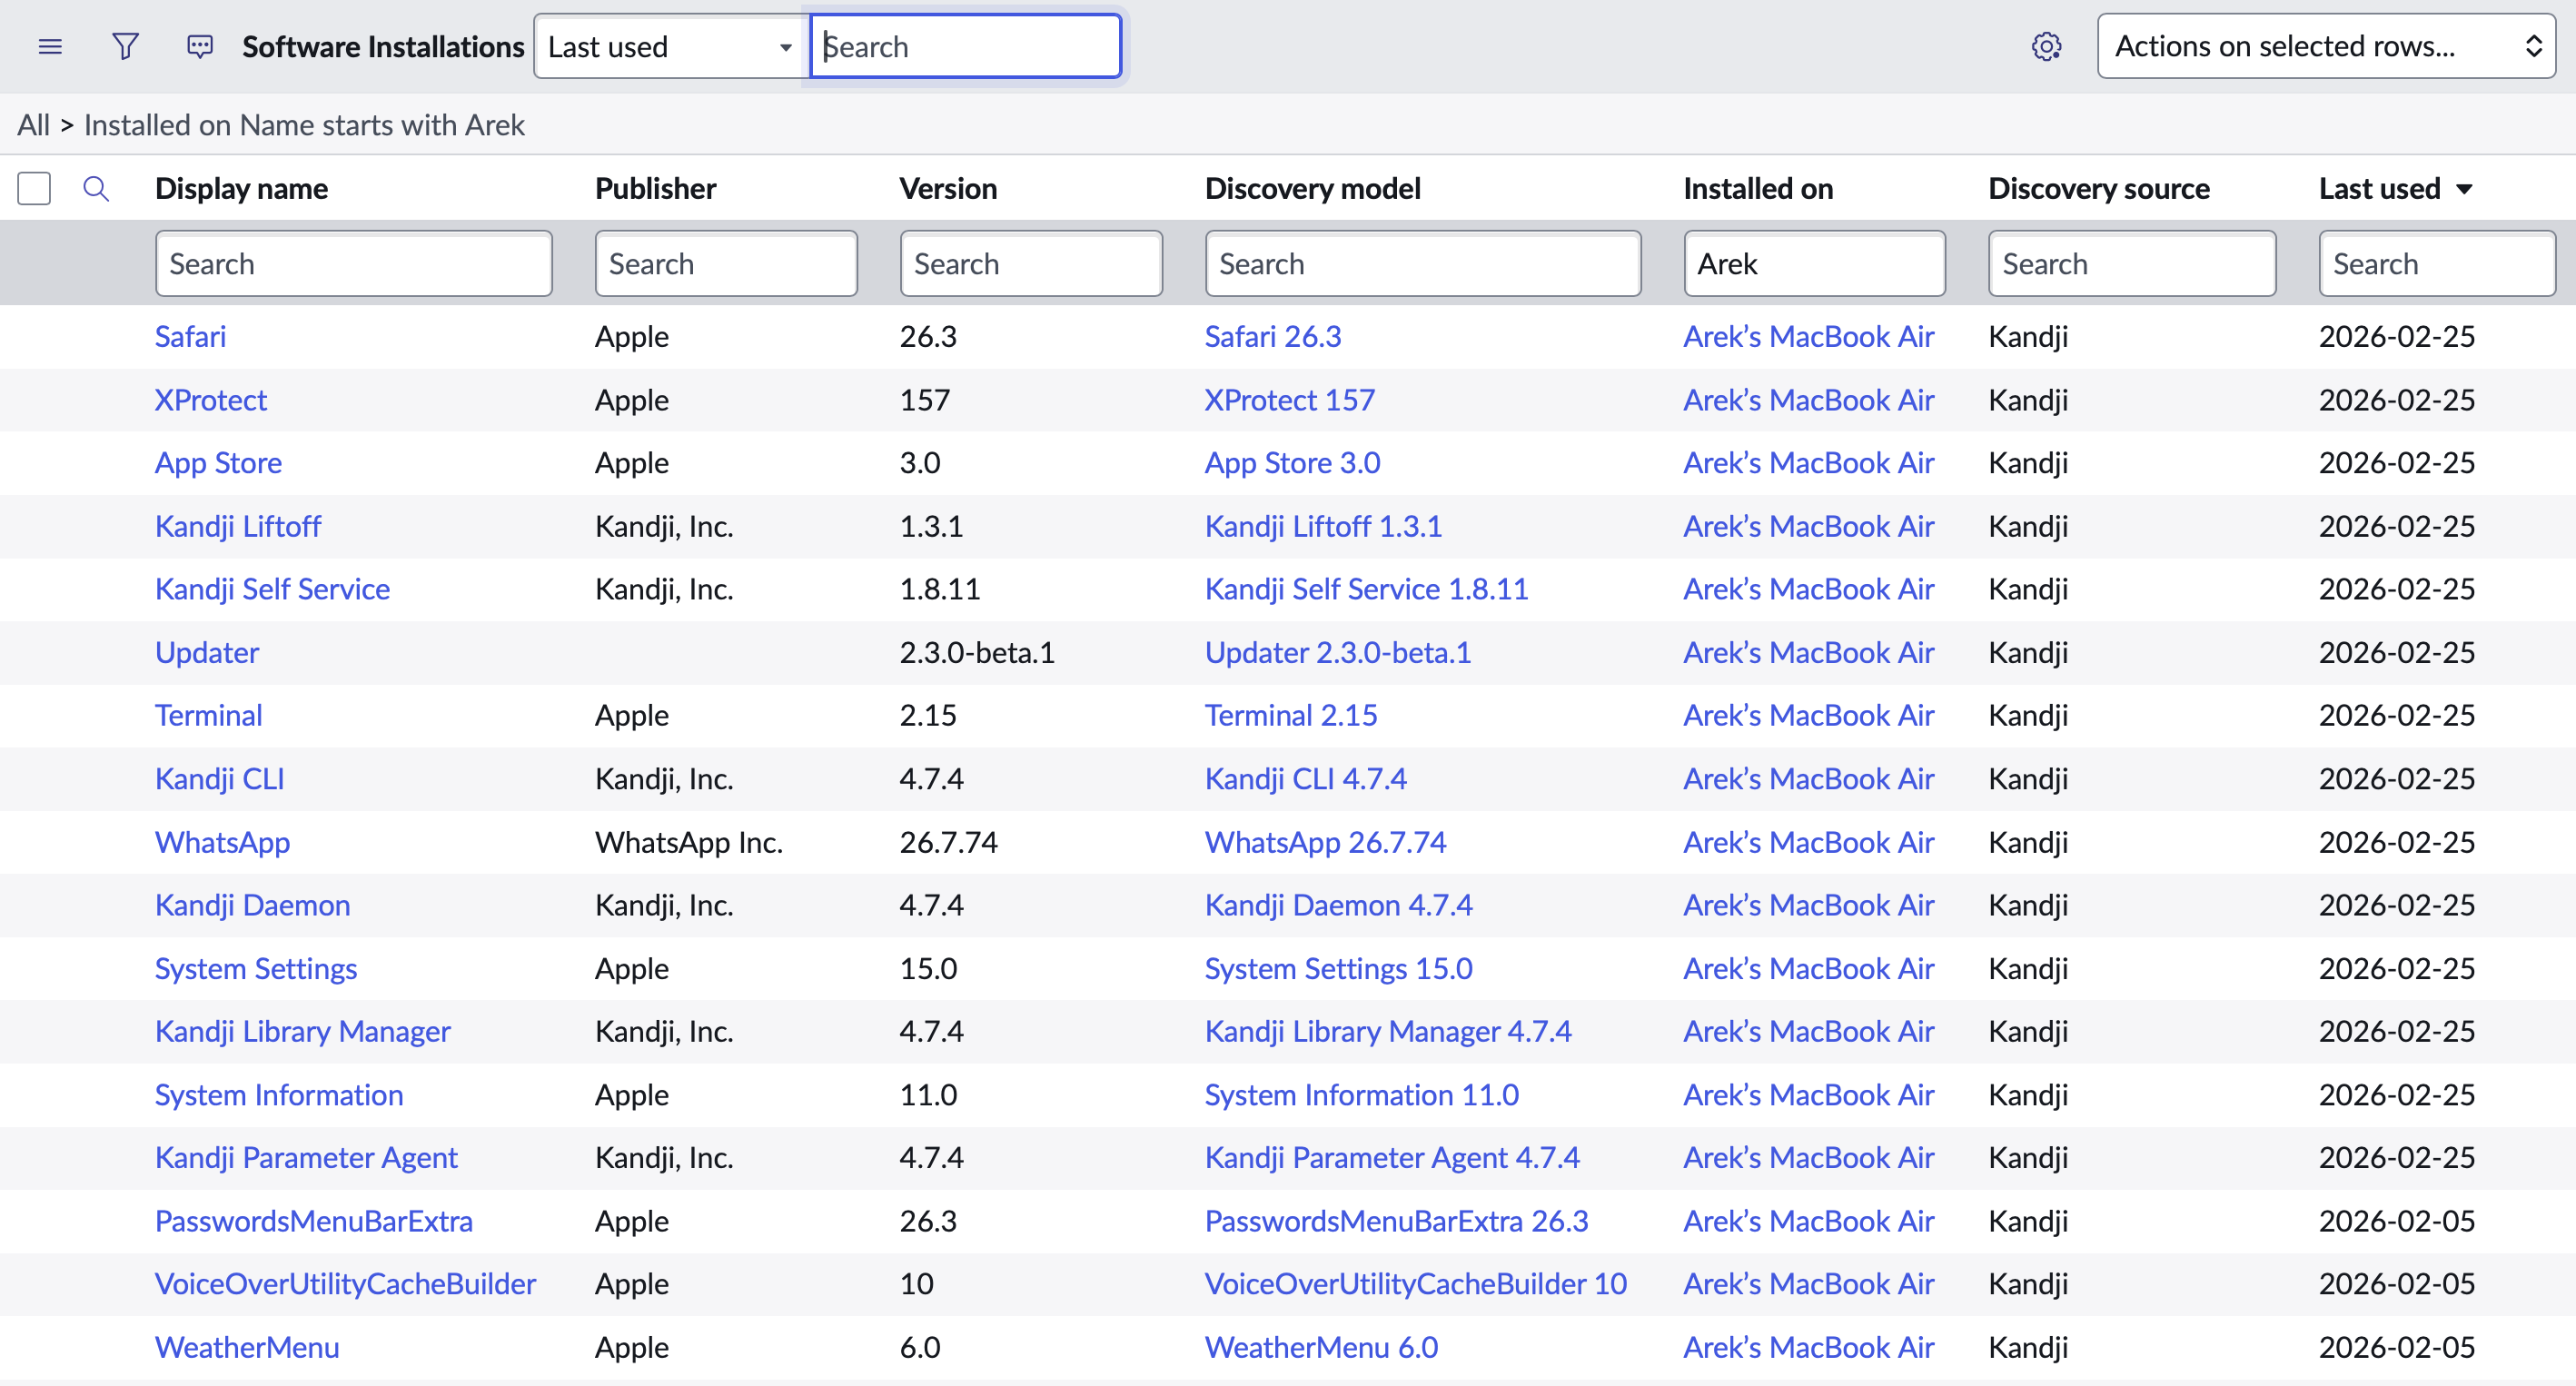2576x1386 pixels.
Task: Open Actions on selected rows dropdown
Action: tap(2326, 46)
